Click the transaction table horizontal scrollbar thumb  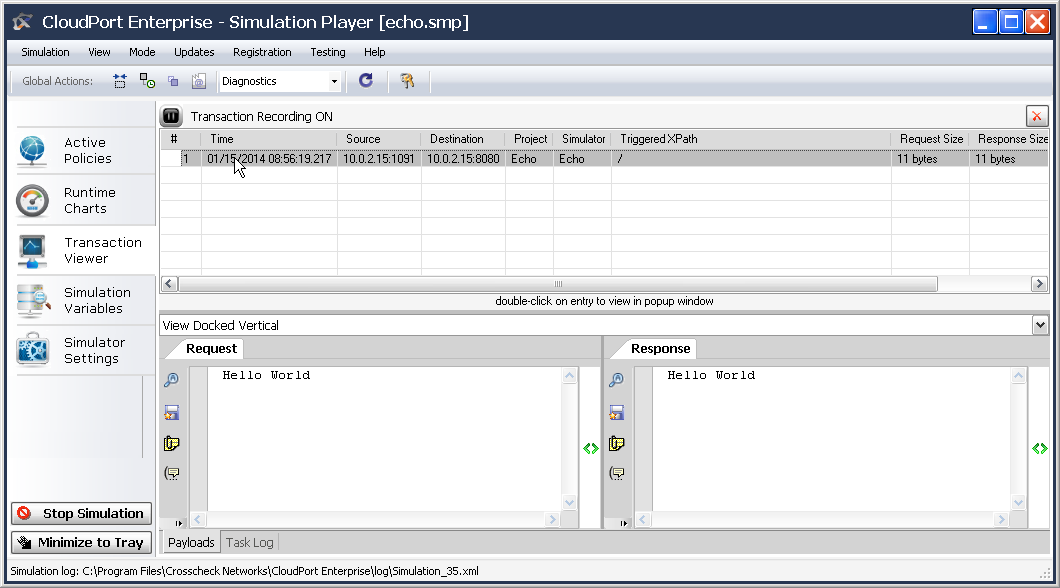pyautogui.click(x=558, y=284)
